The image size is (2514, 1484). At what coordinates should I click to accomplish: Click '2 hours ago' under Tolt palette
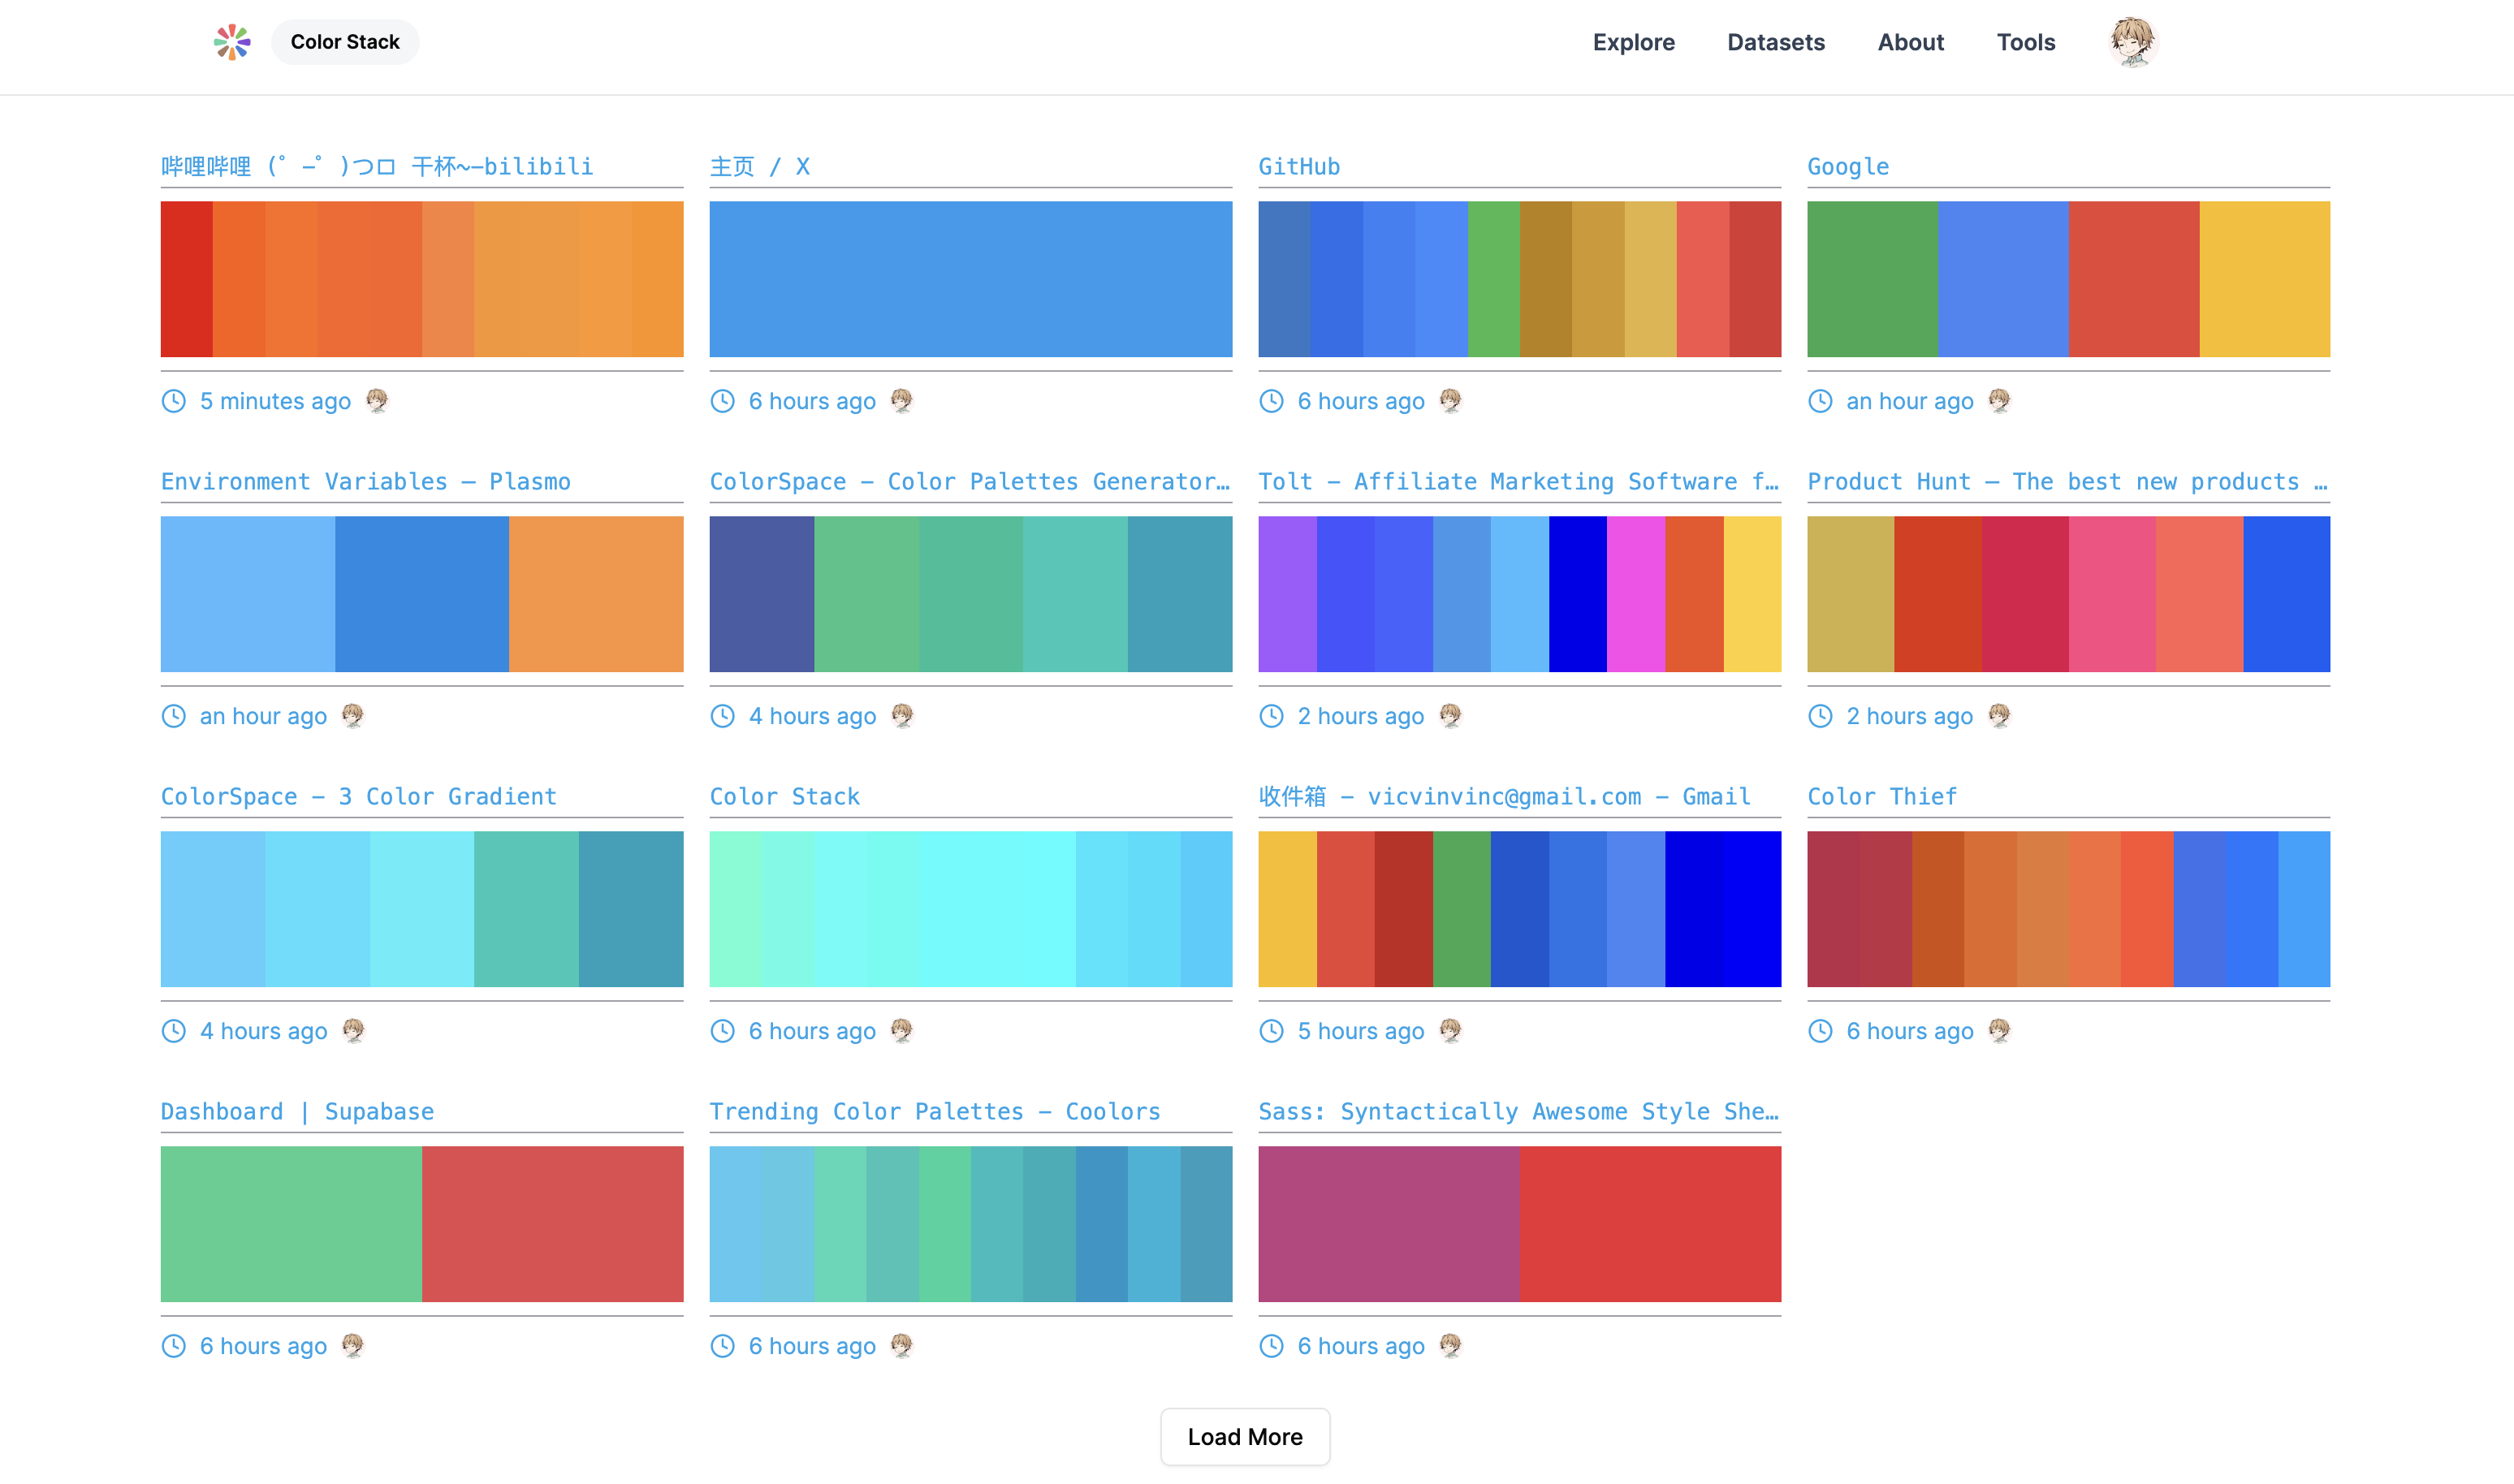coord(1361,716)
